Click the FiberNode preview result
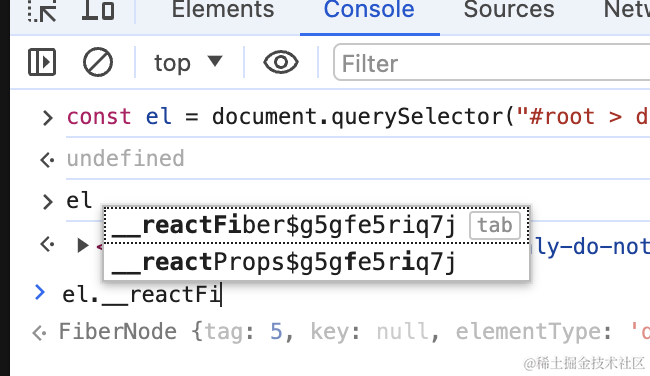 point(354,332)
